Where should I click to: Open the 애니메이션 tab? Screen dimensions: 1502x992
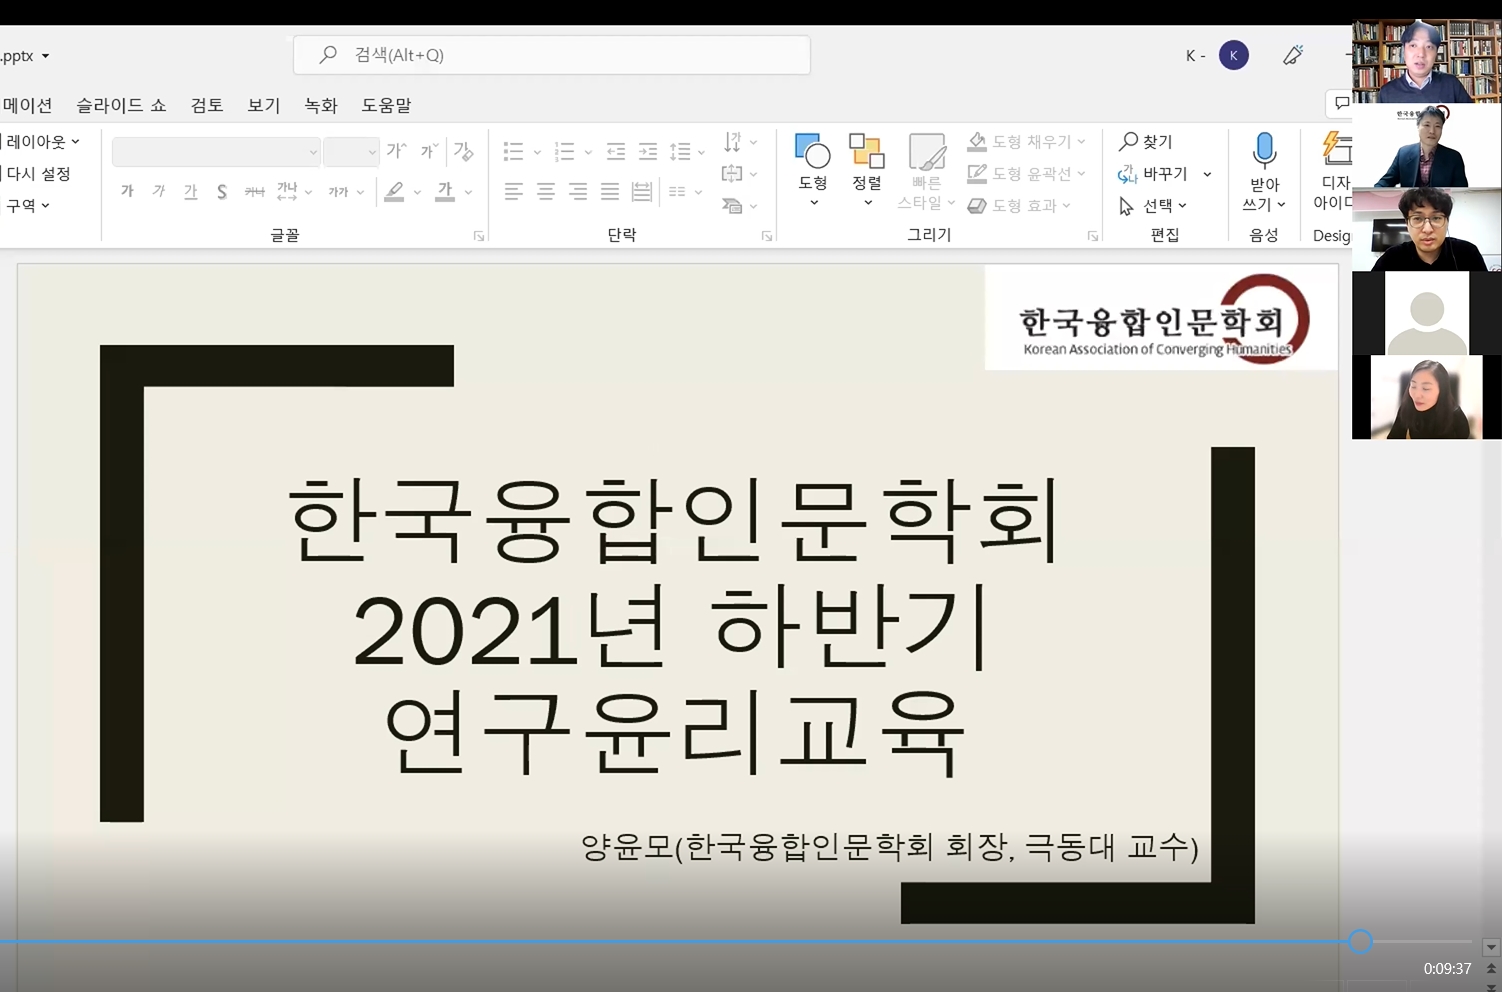26,105
